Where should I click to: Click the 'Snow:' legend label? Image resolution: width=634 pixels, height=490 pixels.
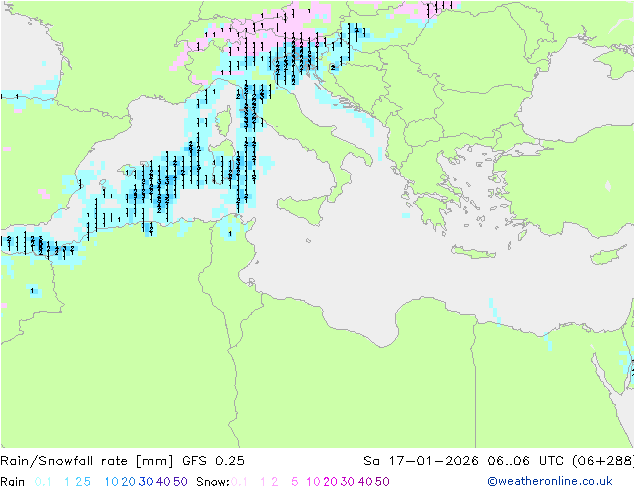[x=213, y=482]
